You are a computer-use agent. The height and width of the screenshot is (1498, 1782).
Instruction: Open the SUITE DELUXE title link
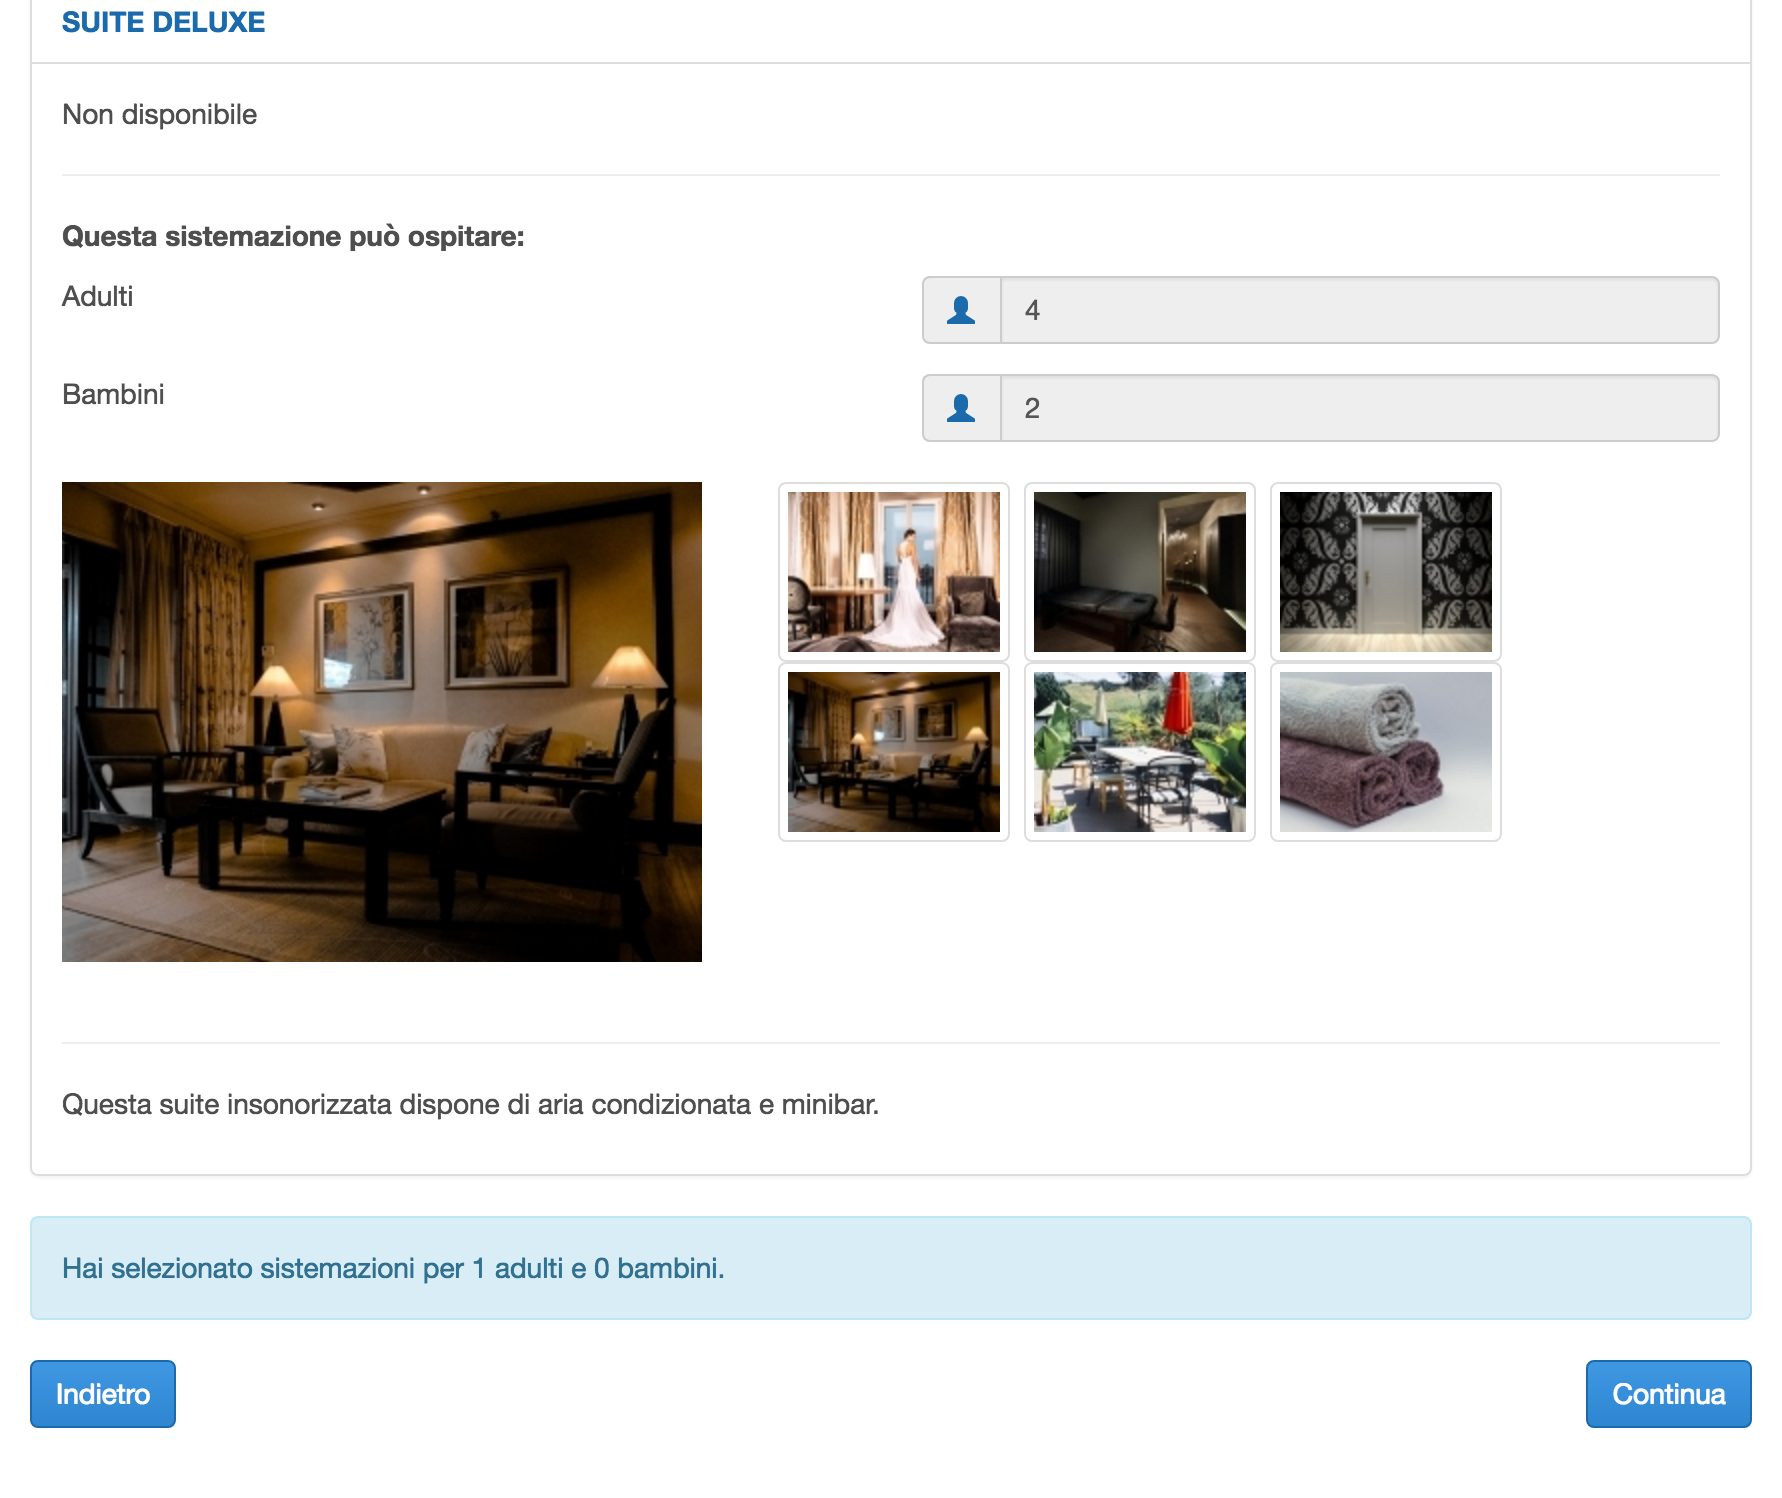163,22
